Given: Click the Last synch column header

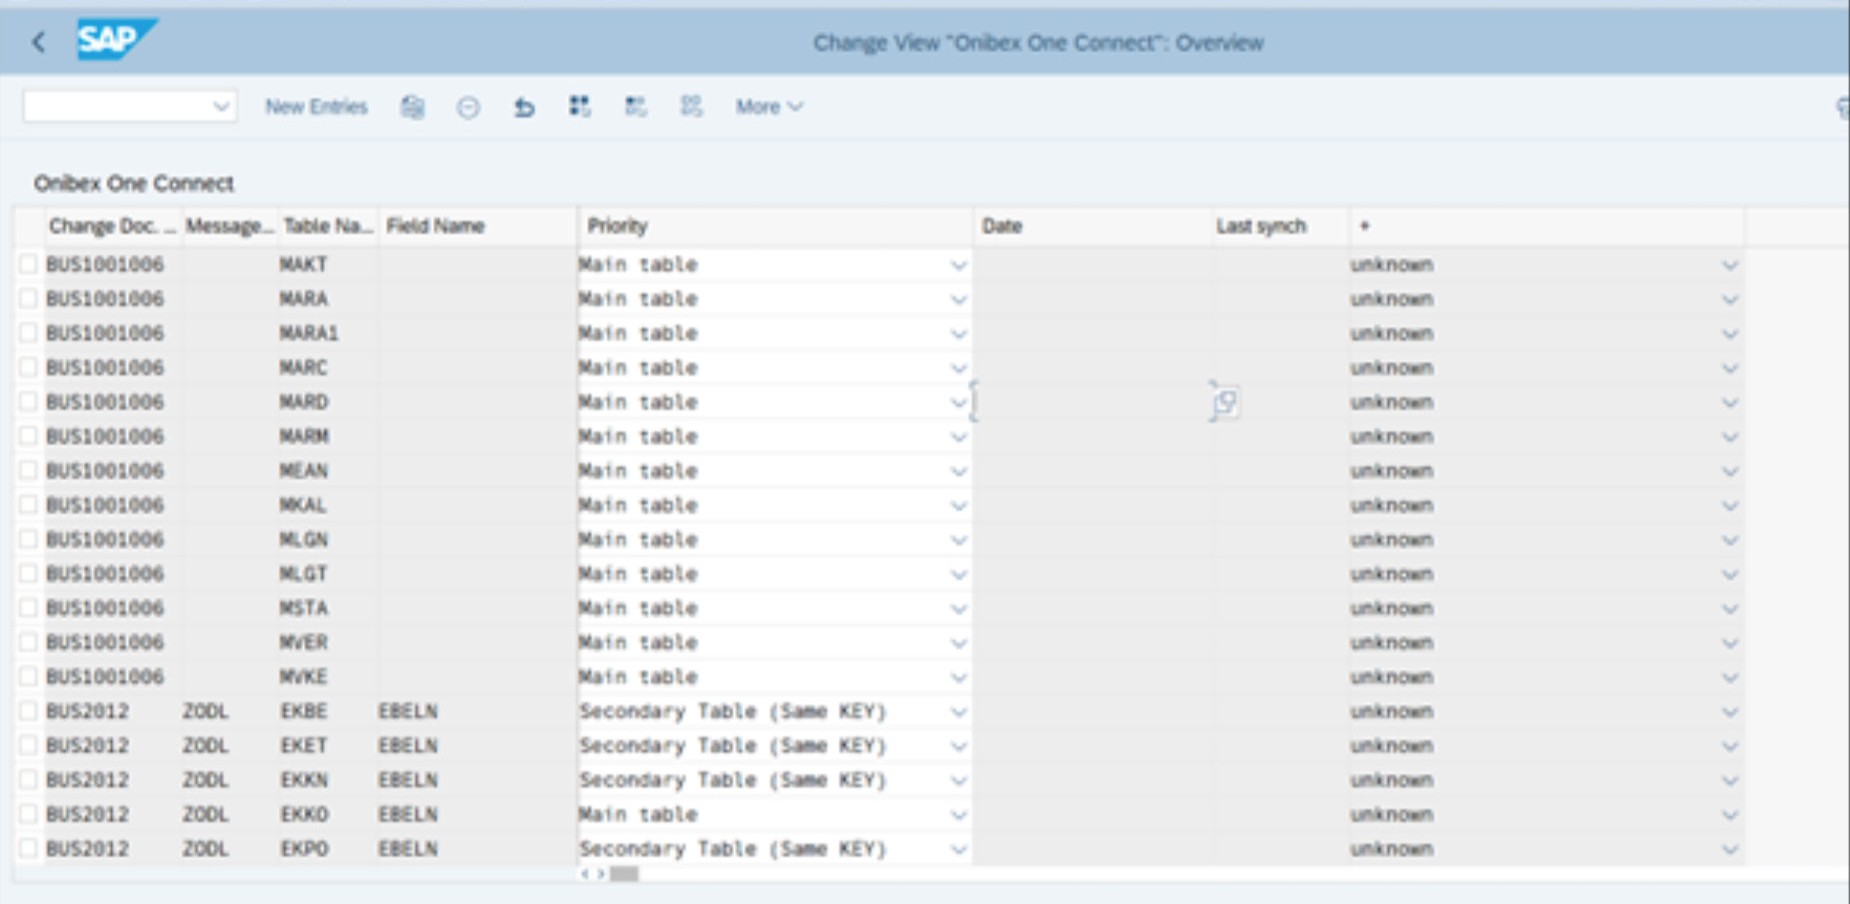Looking at the screenshot, I should tap(1279, 226).
